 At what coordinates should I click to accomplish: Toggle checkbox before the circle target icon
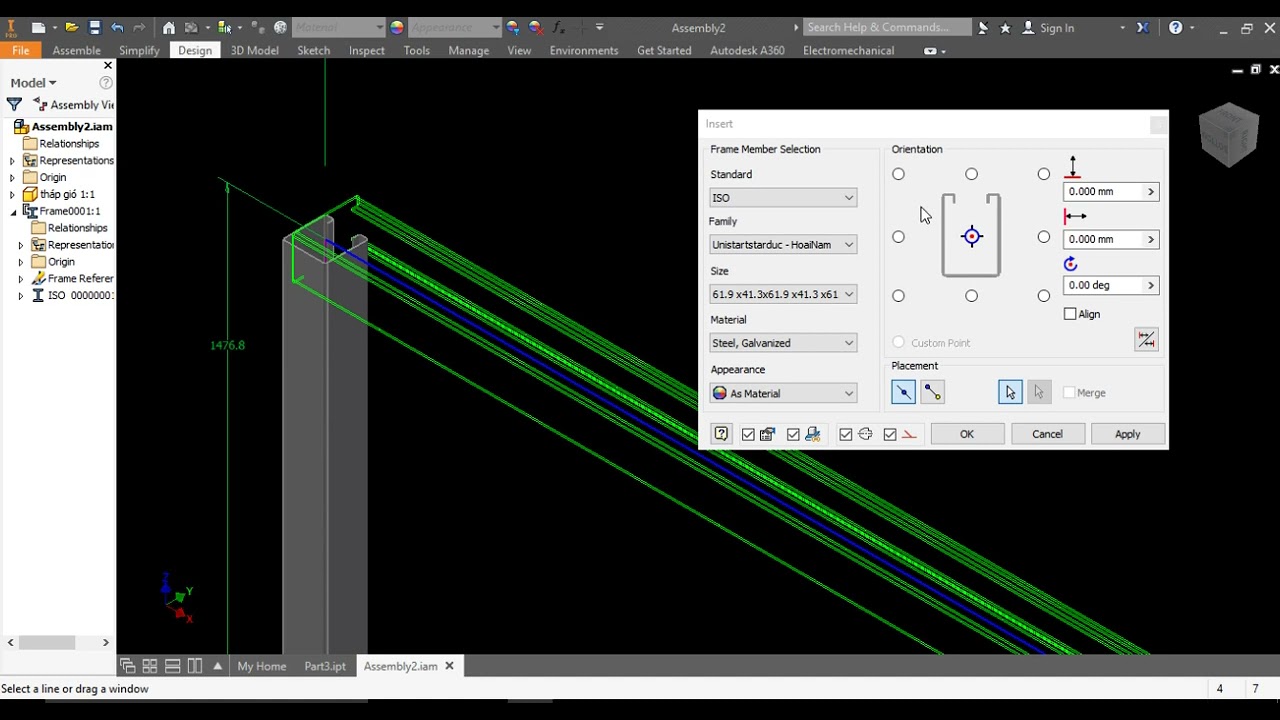pos(846,435)
